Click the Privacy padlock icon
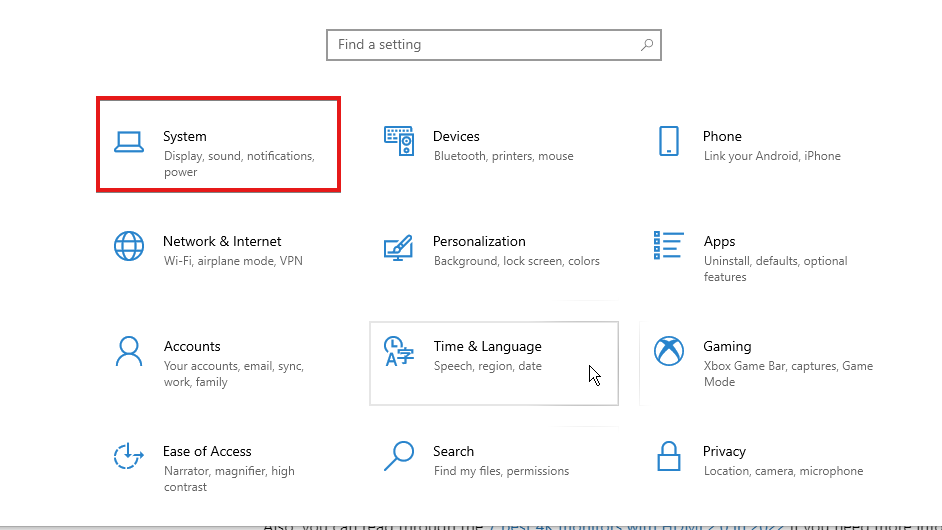This screenshot has height=530, width=942. tap(669, 457)
